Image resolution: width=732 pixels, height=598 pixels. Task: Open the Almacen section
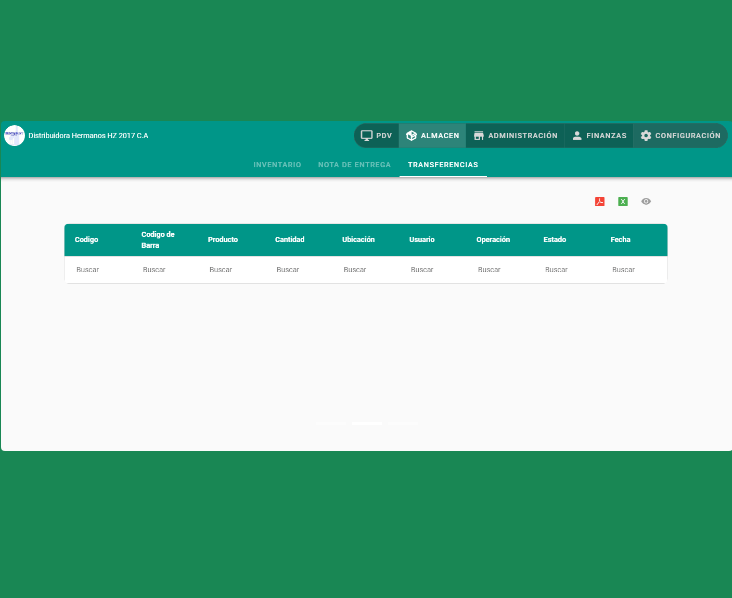pos(433,135)
